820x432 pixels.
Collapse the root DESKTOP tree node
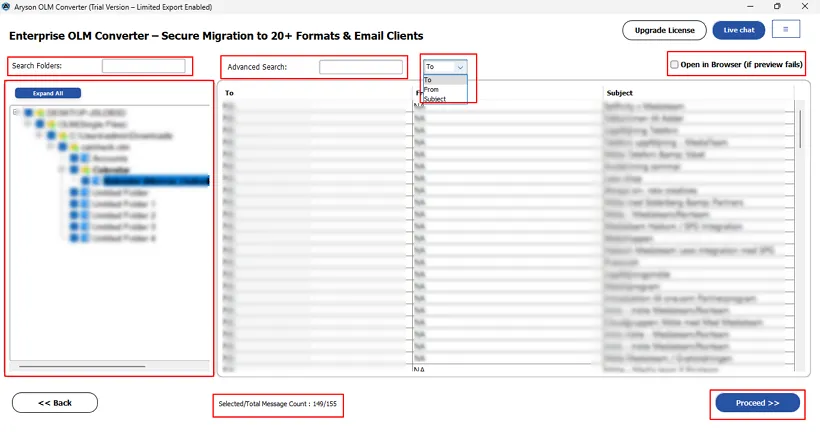(x=16, y=112)
